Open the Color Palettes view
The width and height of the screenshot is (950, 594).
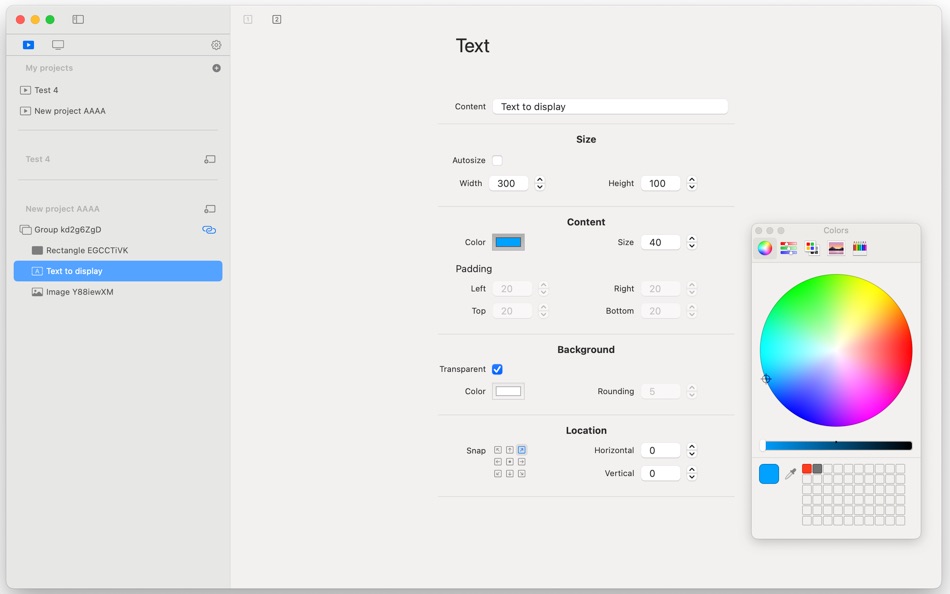(x=812, y=247)
